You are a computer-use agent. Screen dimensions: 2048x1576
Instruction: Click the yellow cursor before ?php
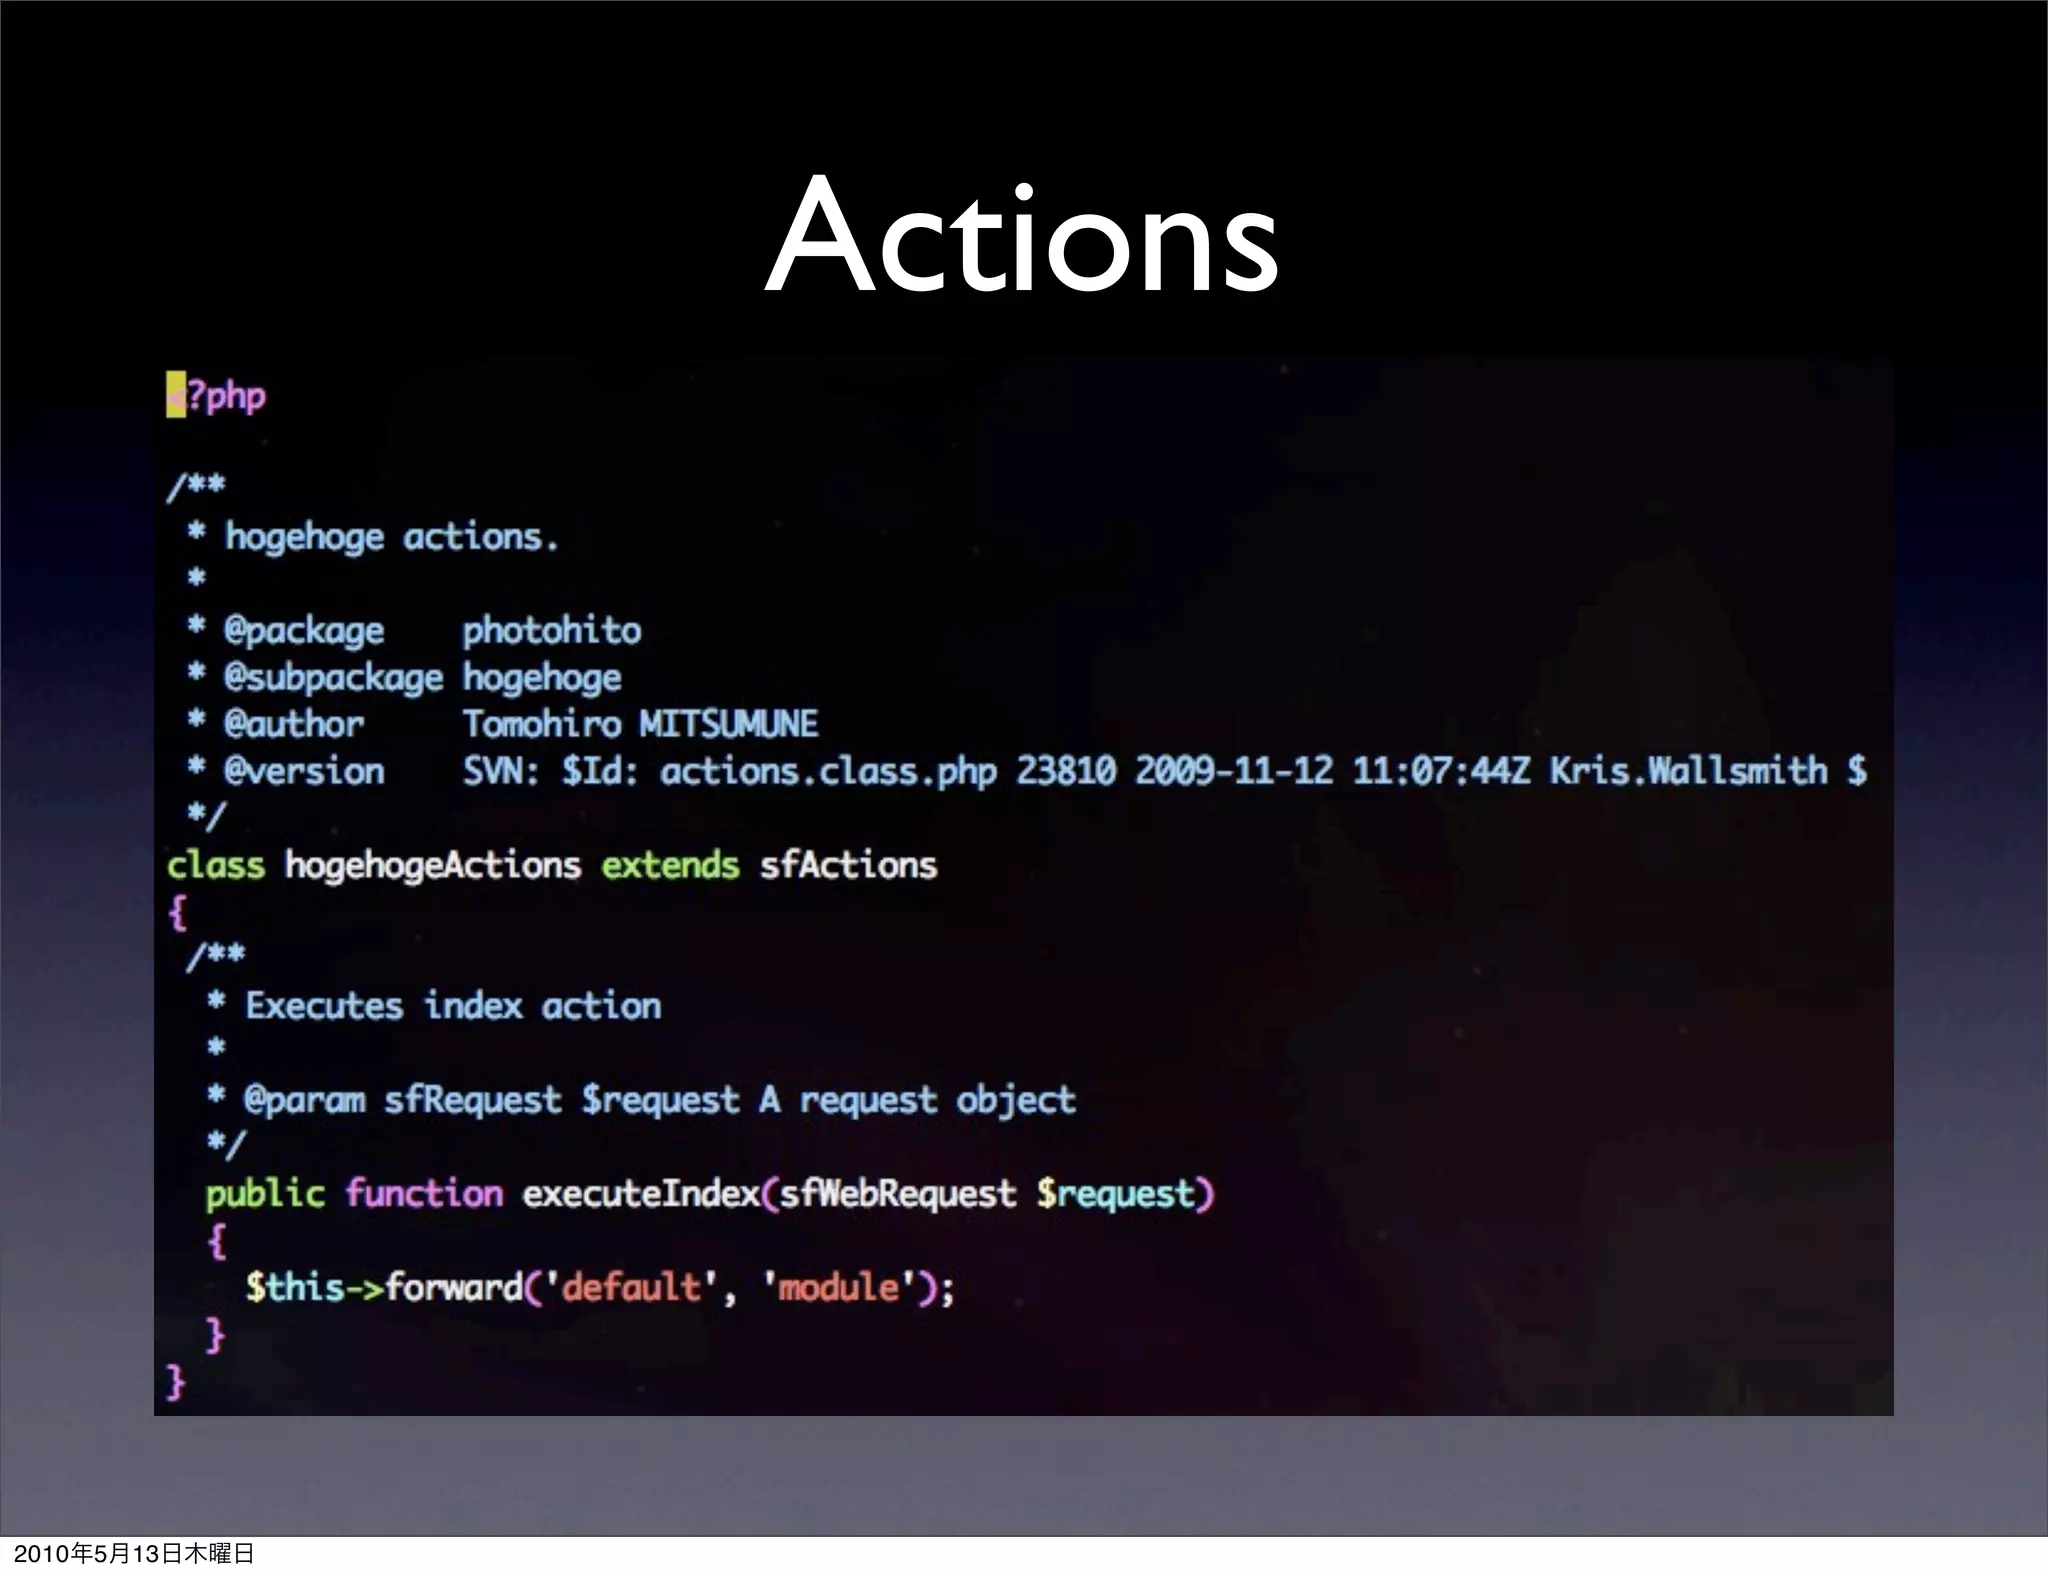(176, 395)
